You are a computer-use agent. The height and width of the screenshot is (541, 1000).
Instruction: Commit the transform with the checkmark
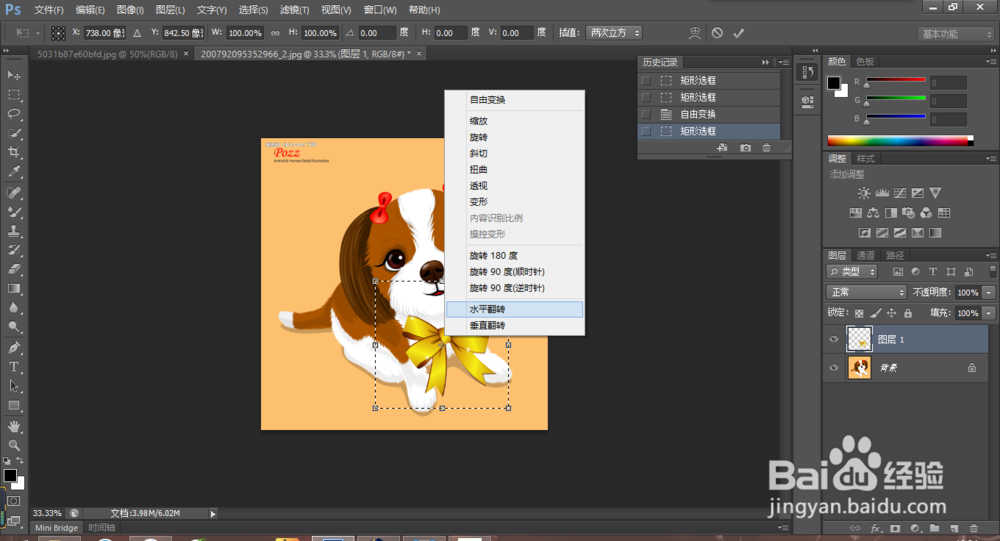point(739,33)
